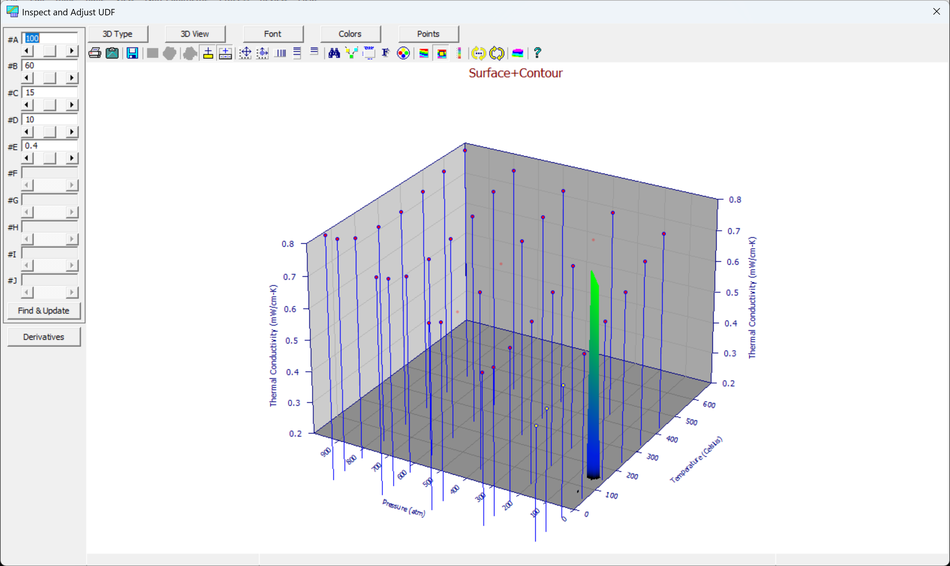Increase parameter #D with right arrow
Screen dimensions: 950x566
(72, 132)
